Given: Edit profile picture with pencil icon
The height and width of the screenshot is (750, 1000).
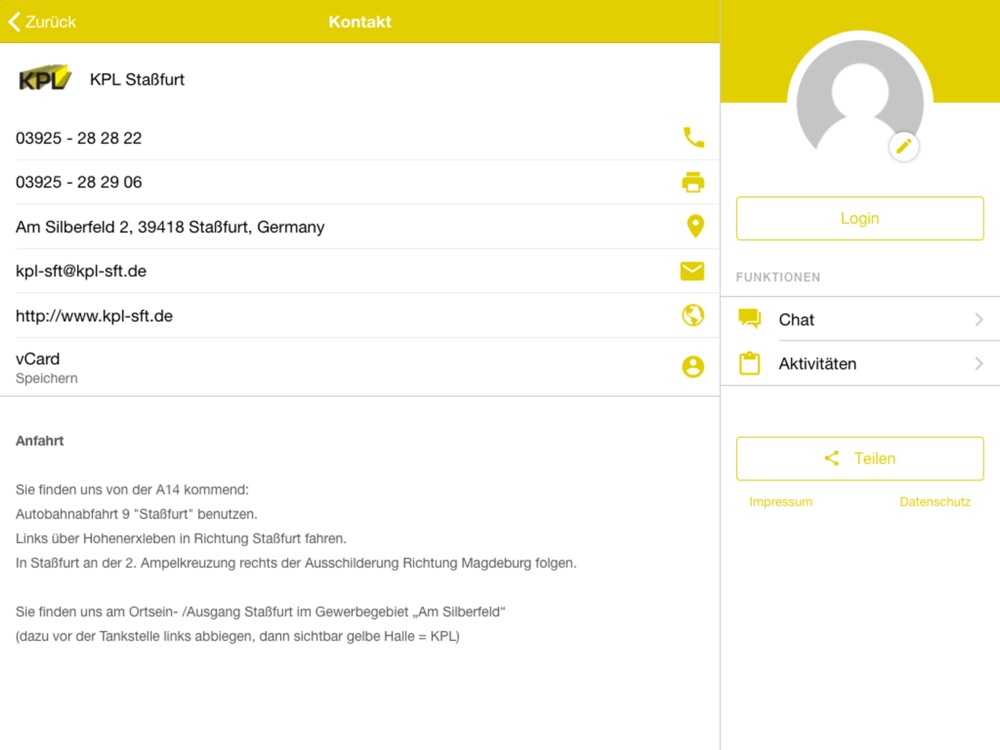Looking at the screenshot, I should point(904,147).
